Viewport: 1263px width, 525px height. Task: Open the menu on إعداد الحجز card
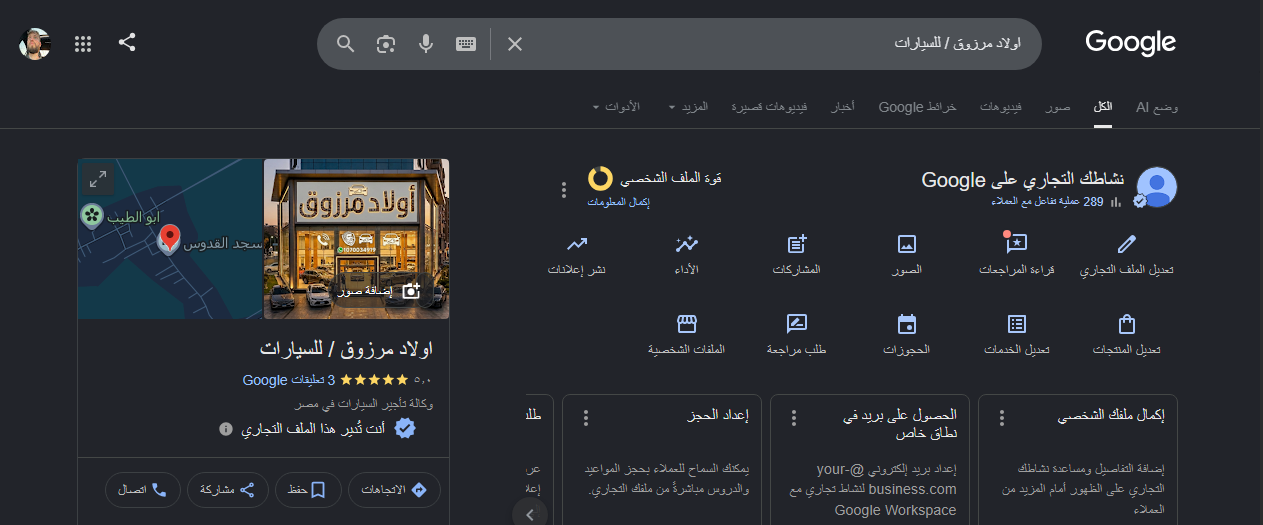coord(586,418)
